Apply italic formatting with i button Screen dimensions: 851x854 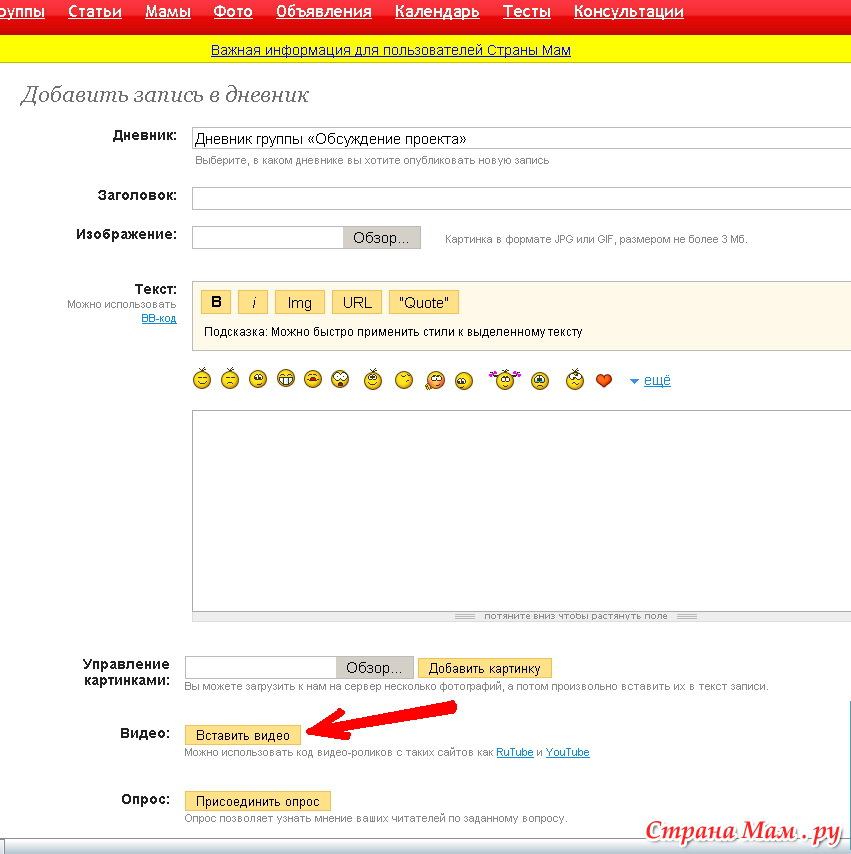point(253,302)
